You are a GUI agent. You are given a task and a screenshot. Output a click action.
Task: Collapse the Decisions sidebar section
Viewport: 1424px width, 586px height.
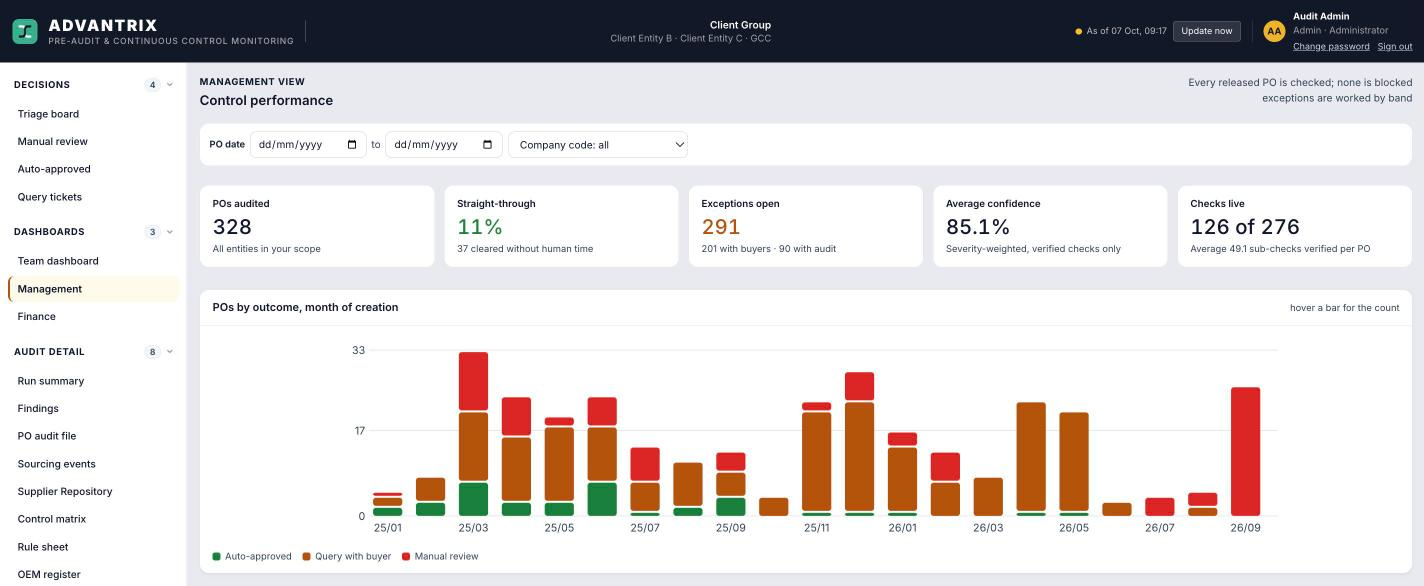coord(170,85)
